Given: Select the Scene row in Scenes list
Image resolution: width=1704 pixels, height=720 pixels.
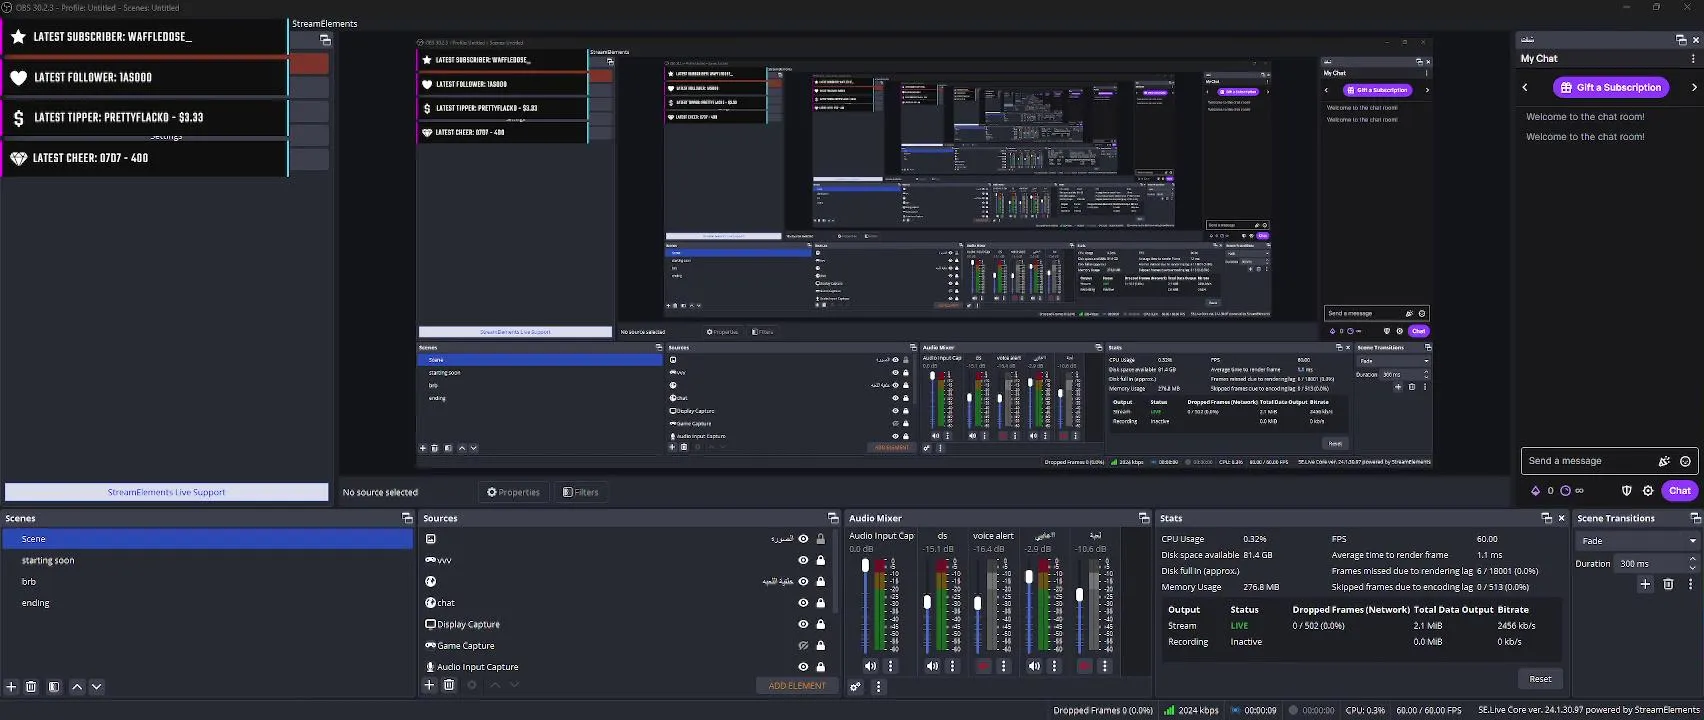Looking at the screenshot, I should click(x=207, y=539).
